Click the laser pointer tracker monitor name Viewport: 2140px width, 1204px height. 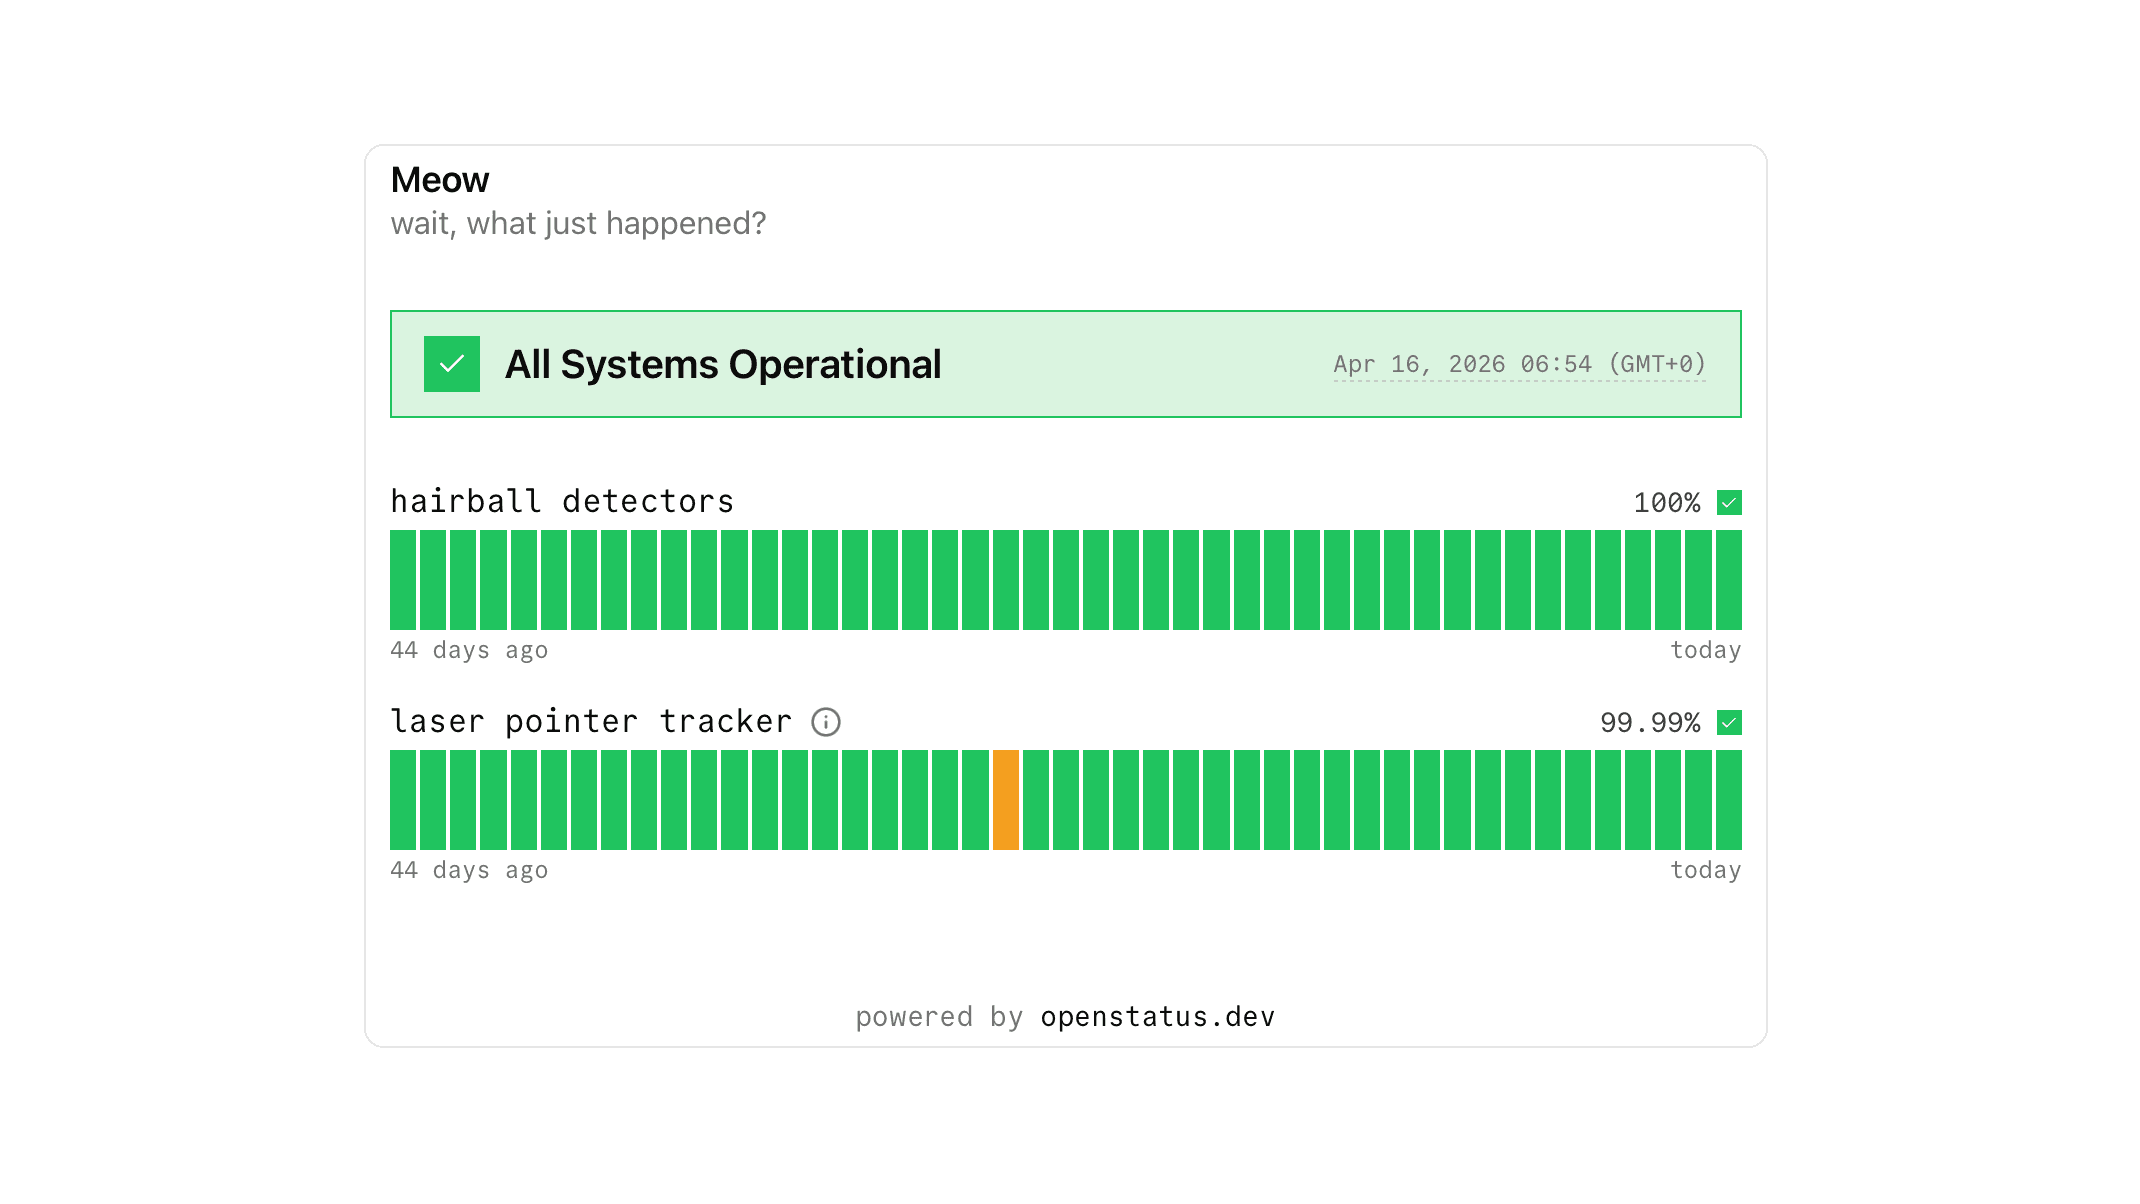[591, 721]
